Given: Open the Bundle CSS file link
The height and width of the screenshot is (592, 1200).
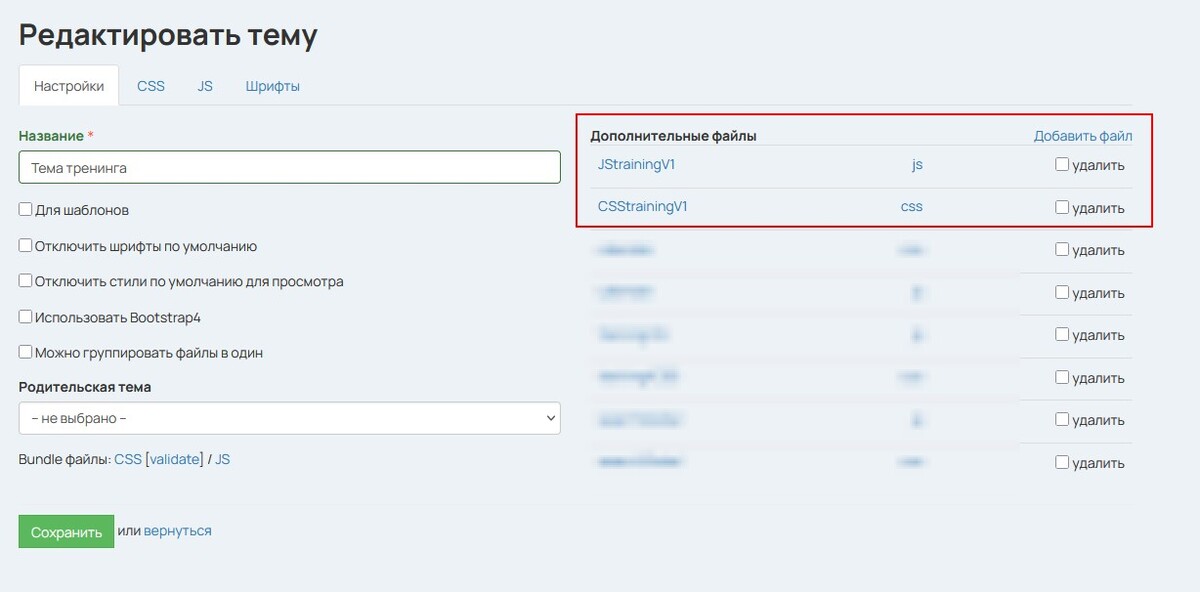Looking at the screenshot, I should click(128, 459).
